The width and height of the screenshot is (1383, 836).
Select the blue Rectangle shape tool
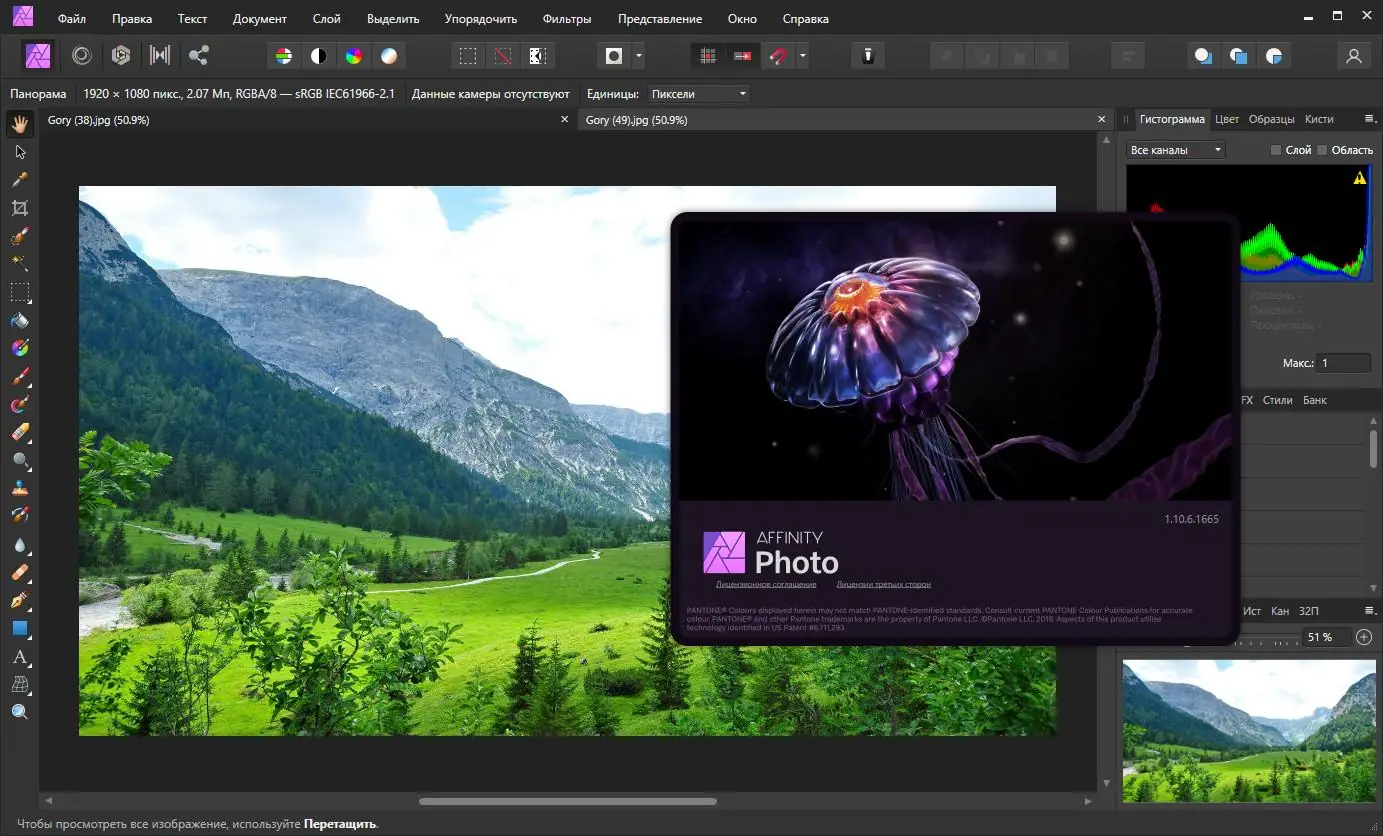coord(19,629)
